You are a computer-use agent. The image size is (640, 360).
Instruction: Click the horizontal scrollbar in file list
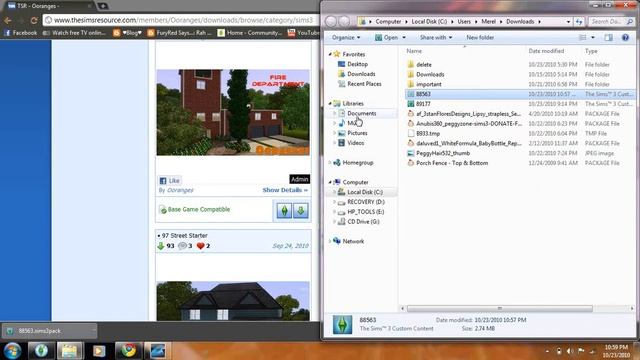[x=500, y=309]
